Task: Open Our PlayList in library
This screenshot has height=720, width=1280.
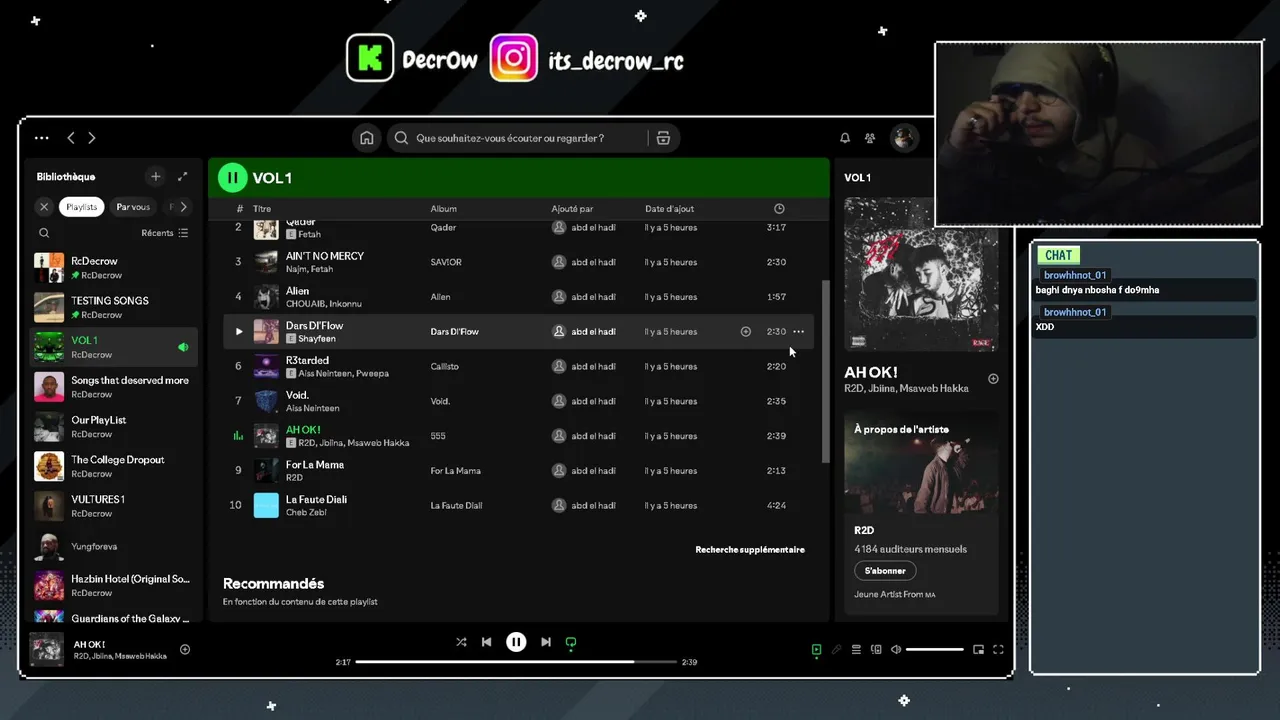Action: (115, 427)
